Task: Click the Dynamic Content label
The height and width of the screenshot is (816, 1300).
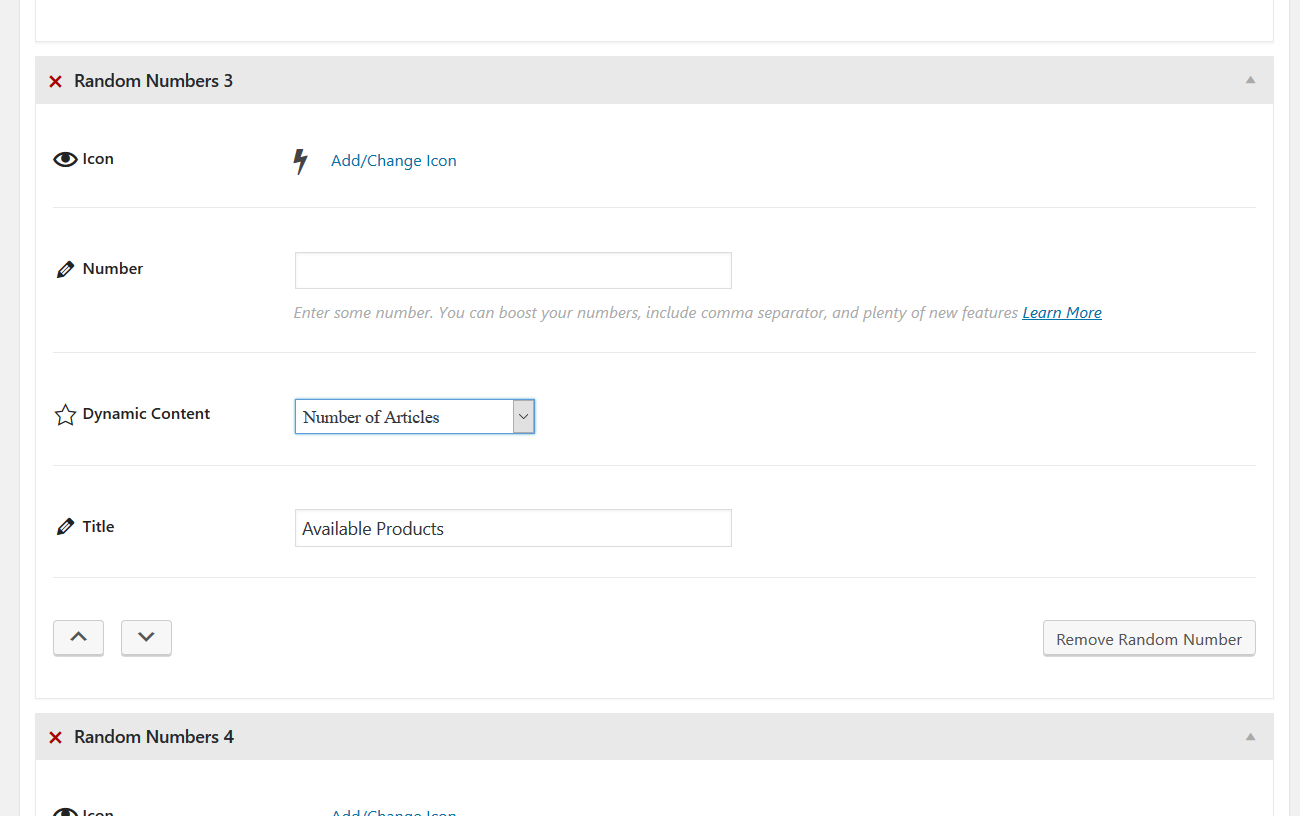Action: 146,414
